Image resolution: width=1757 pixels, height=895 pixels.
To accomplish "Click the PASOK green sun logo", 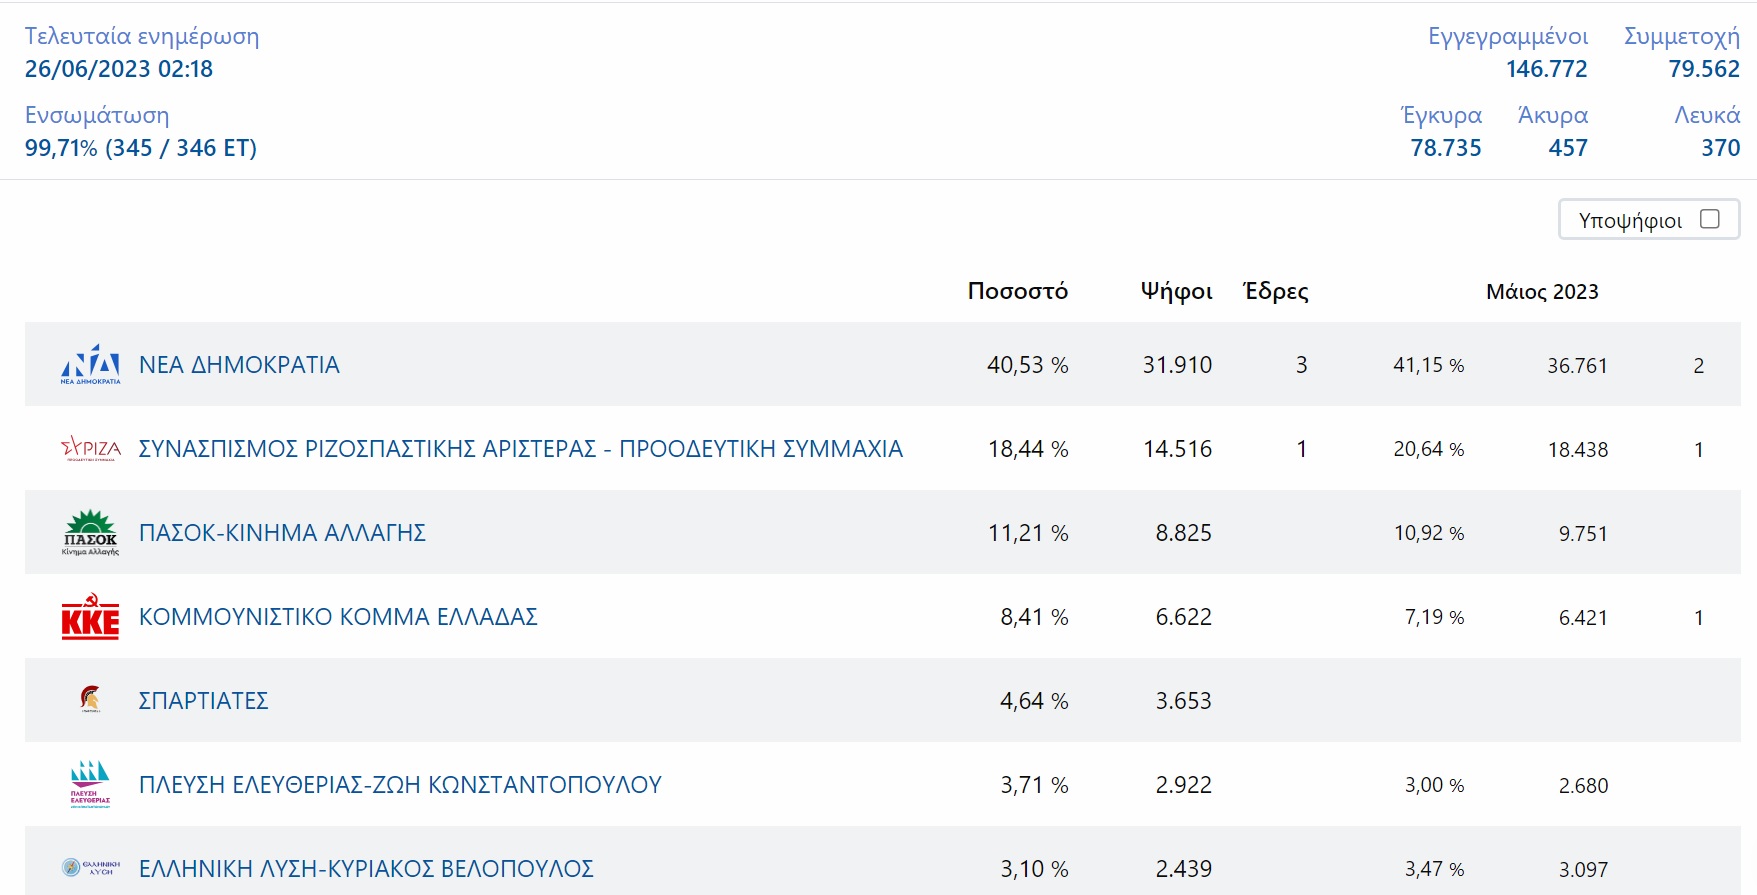I will coord(90,533).
